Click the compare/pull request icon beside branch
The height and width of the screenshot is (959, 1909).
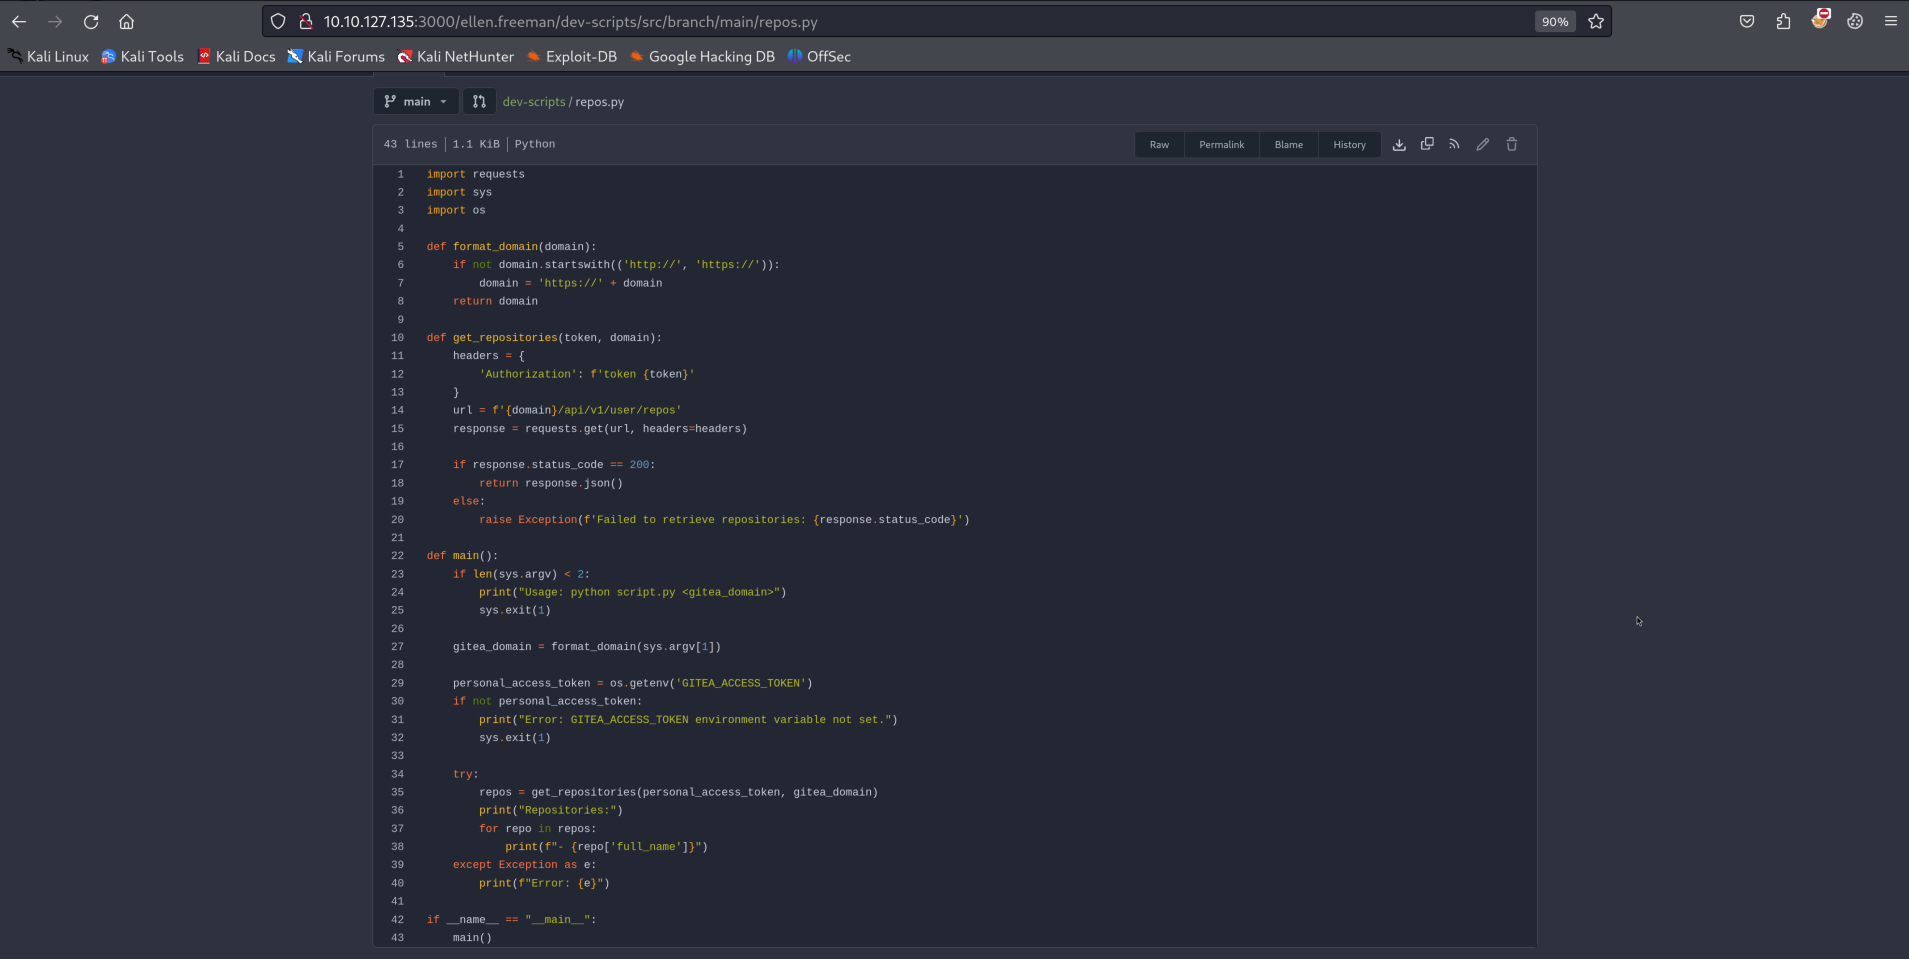coord(479,102)
